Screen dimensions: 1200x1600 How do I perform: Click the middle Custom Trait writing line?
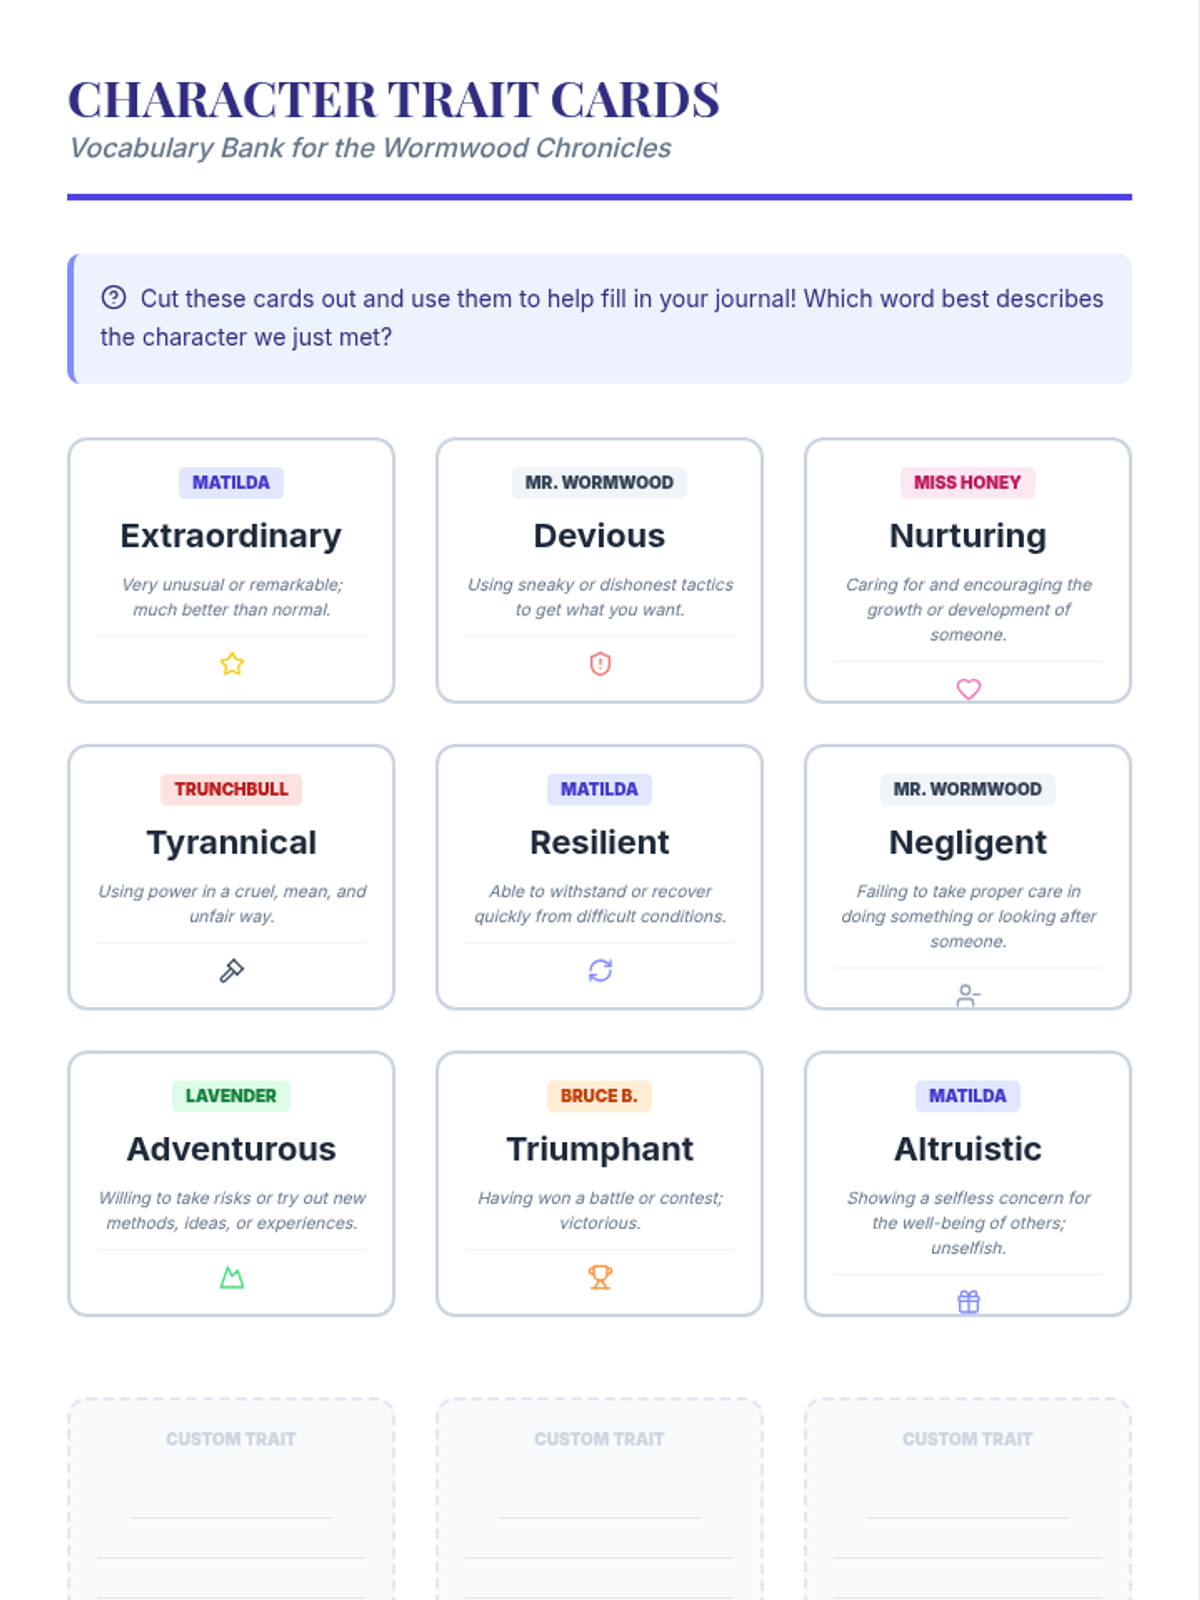[599, 1516]
